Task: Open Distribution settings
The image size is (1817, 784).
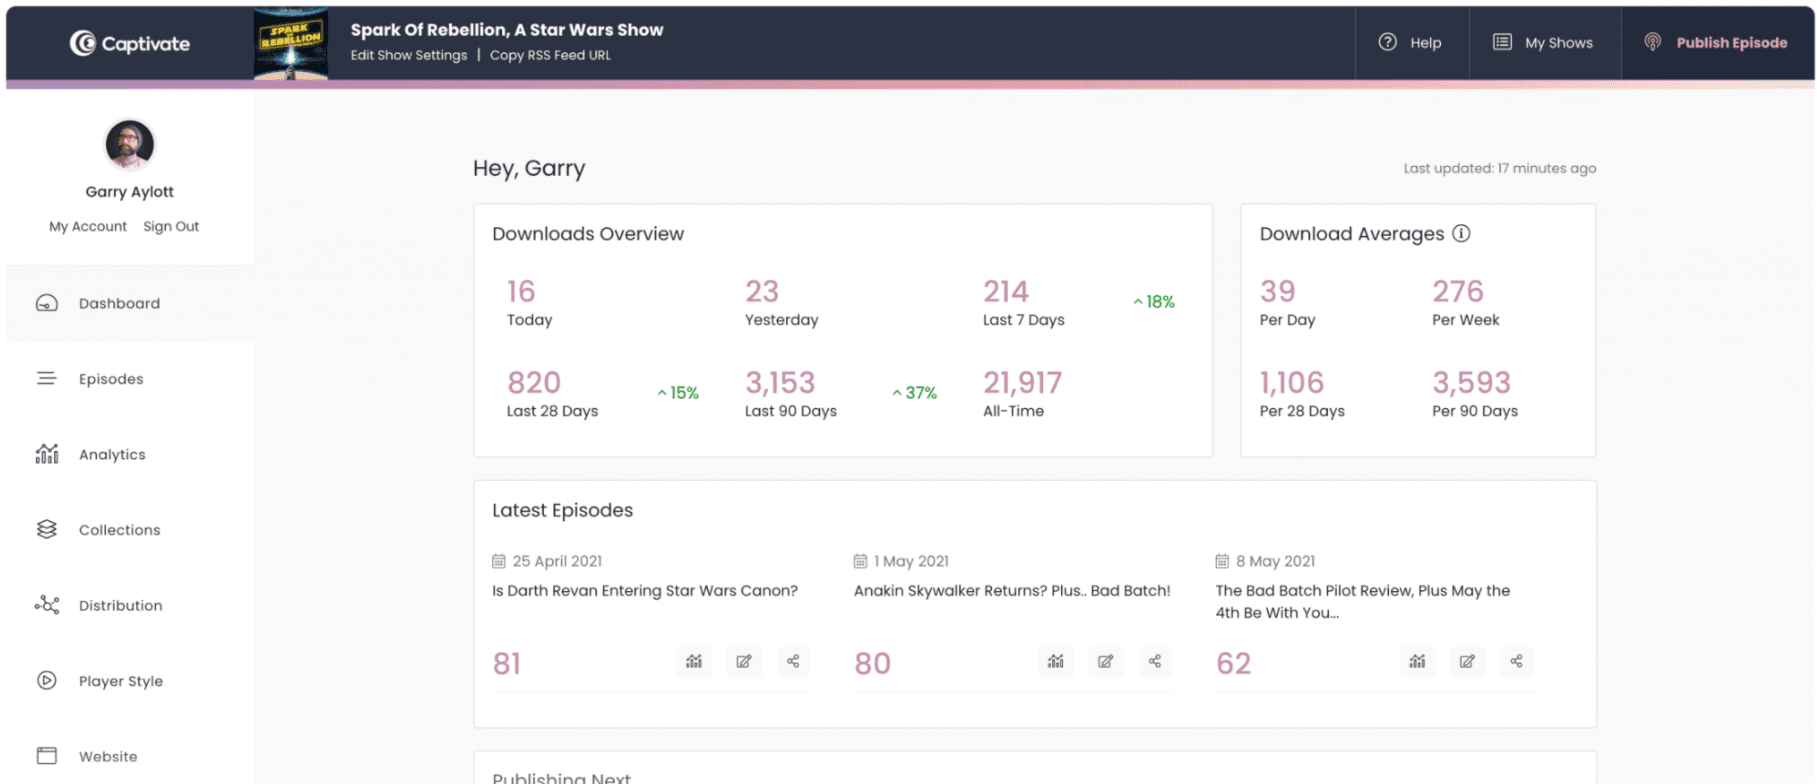Action: click(x=120, y=606)
